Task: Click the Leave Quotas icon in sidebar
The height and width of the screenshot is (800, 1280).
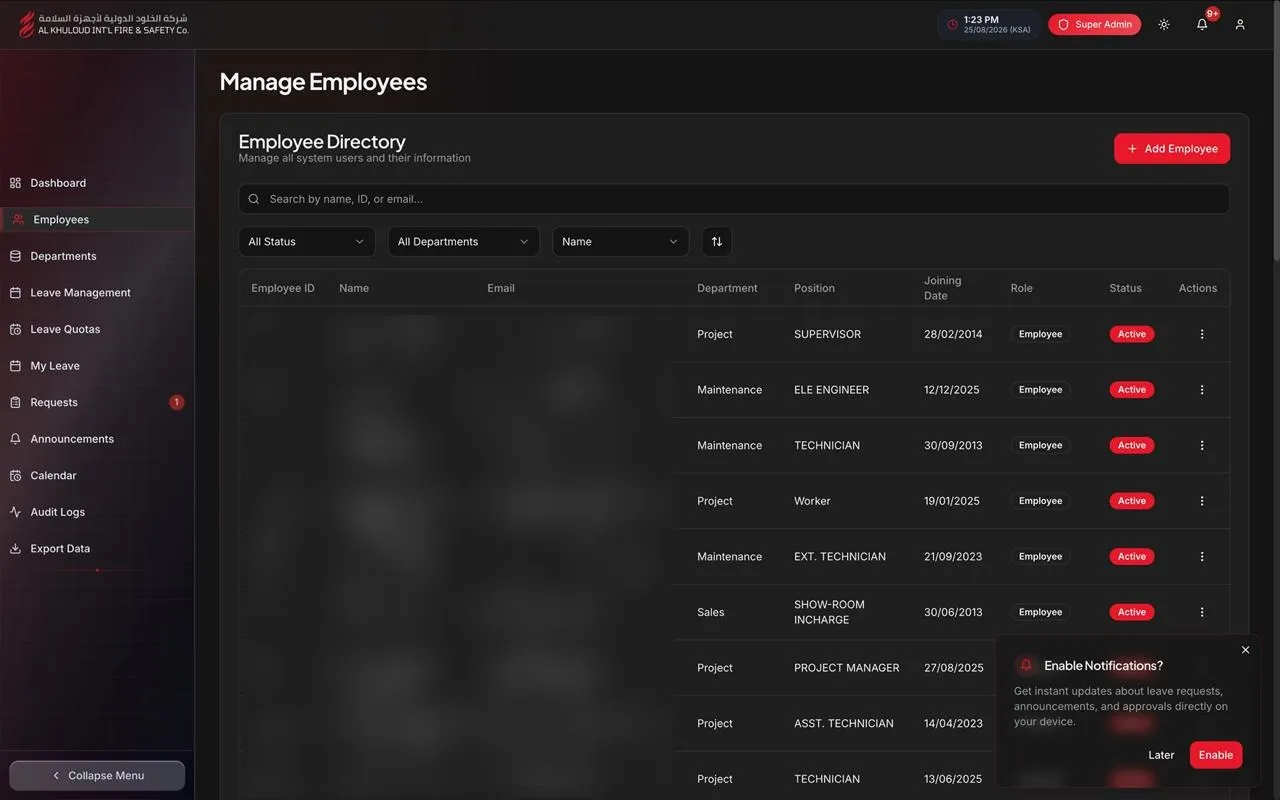Action: point(15,329)
